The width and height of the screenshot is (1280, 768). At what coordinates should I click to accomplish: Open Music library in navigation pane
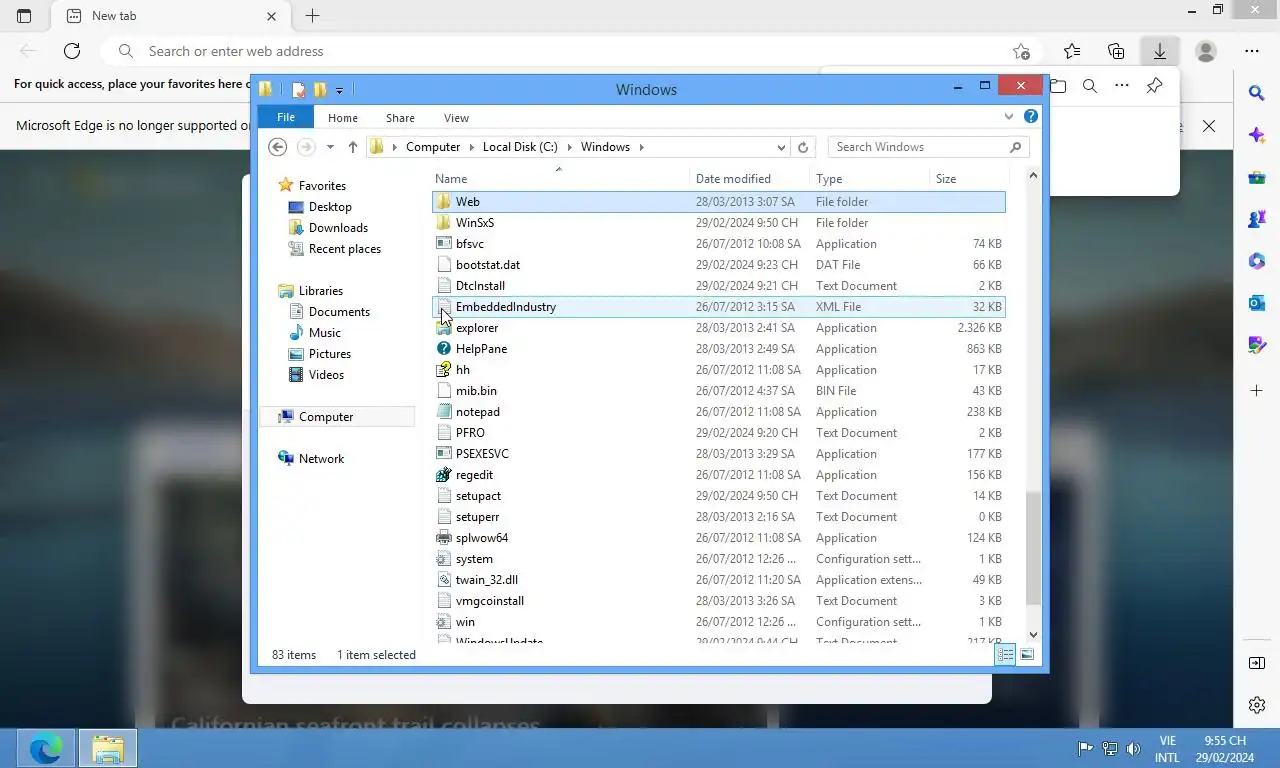point(324,333)
